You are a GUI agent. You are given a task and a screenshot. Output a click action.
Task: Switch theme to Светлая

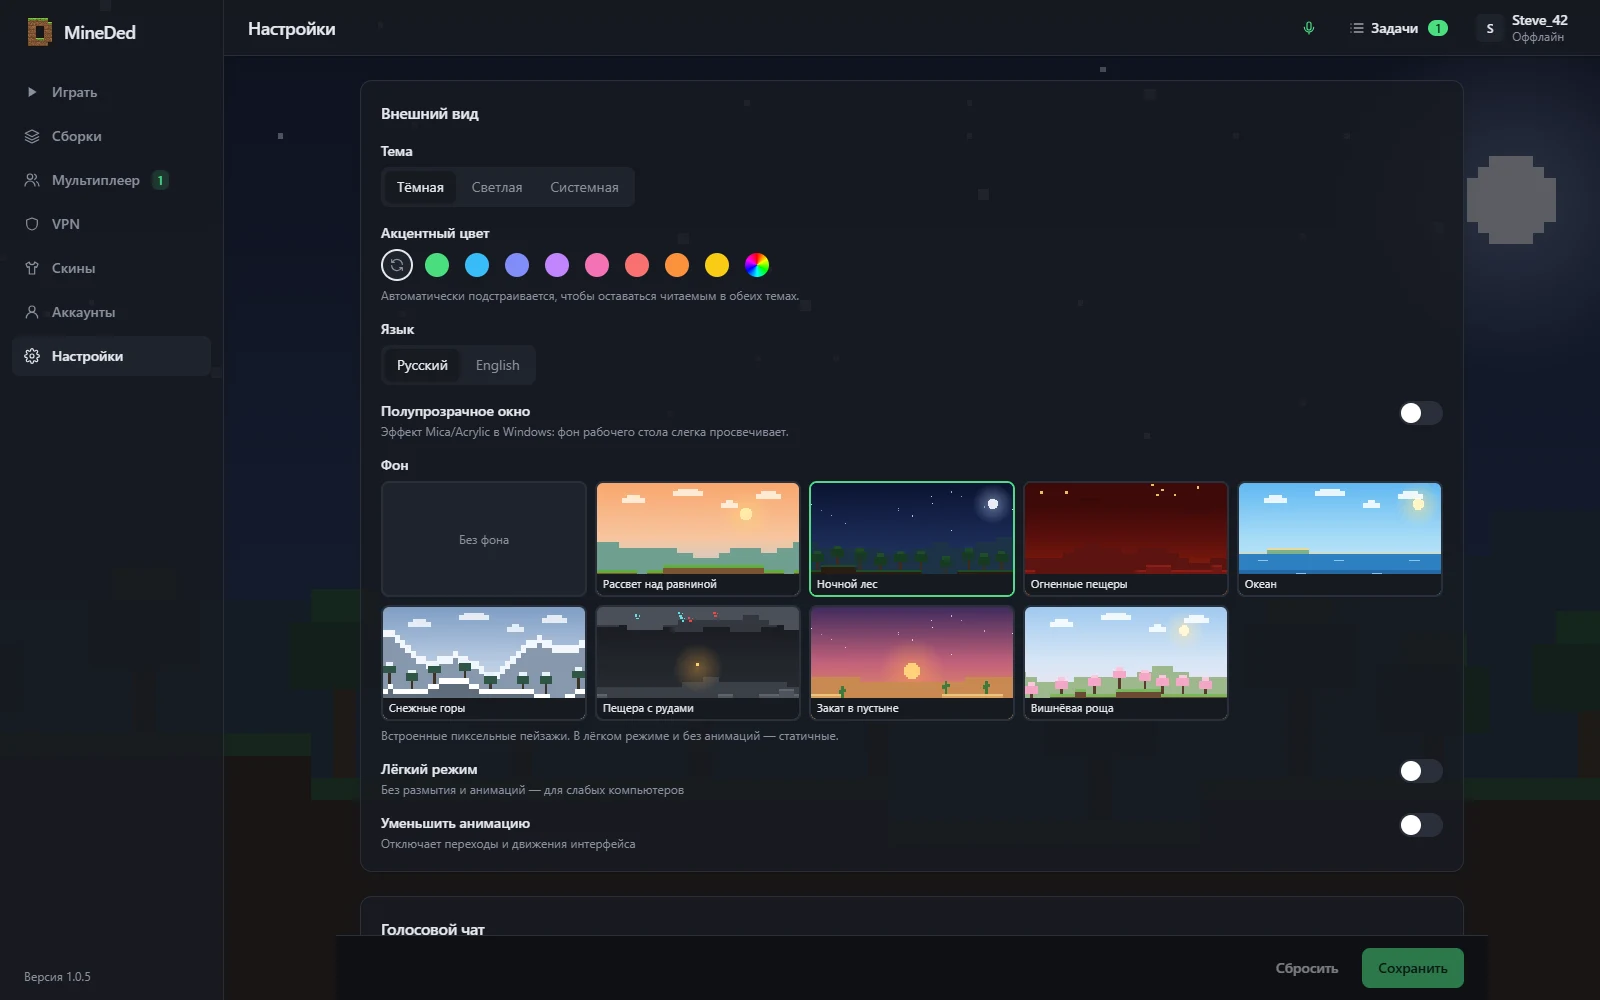pos(497,187)
